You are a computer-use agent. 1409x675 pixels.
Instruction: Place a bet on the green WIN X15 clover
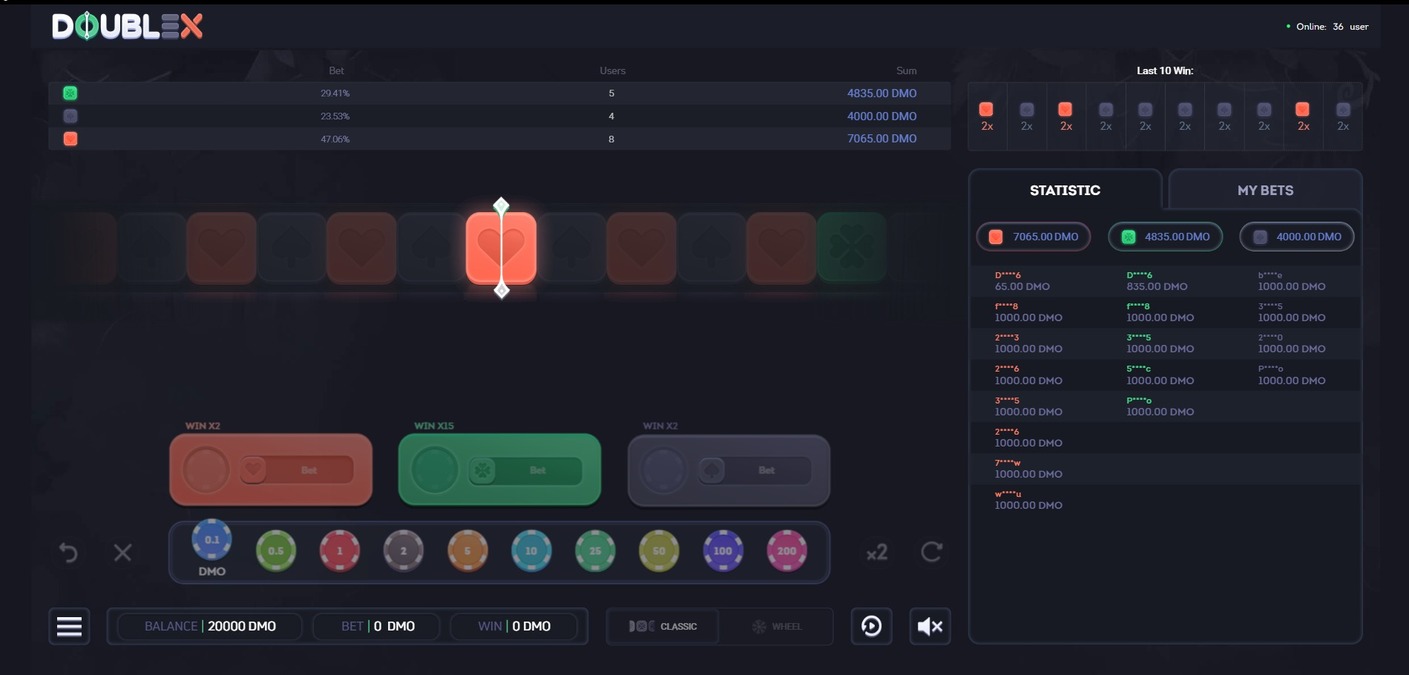coord(499,470)
